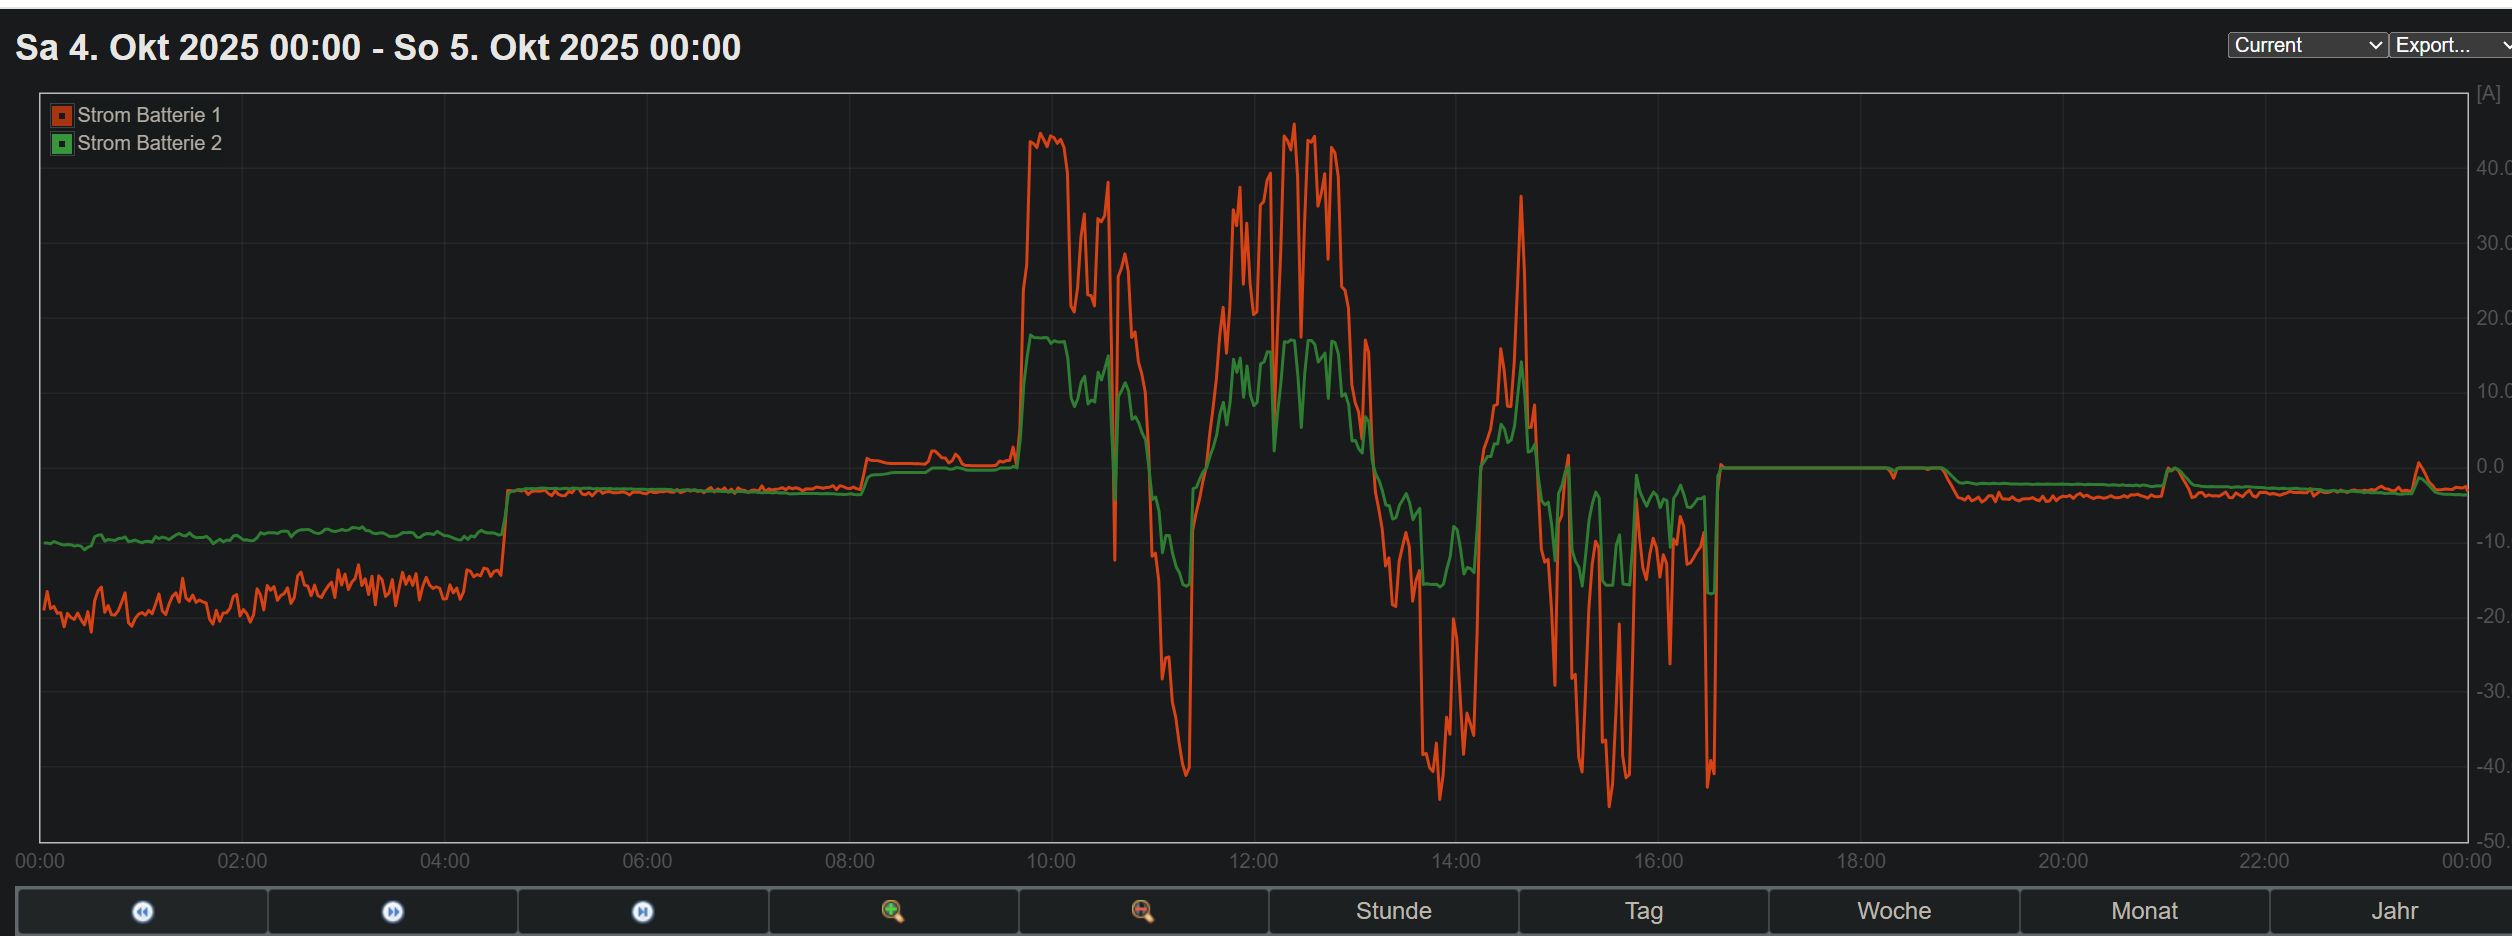Click the Strom Batterie 1 legend label
2512x936 pixels.
(x=149, y=115)
